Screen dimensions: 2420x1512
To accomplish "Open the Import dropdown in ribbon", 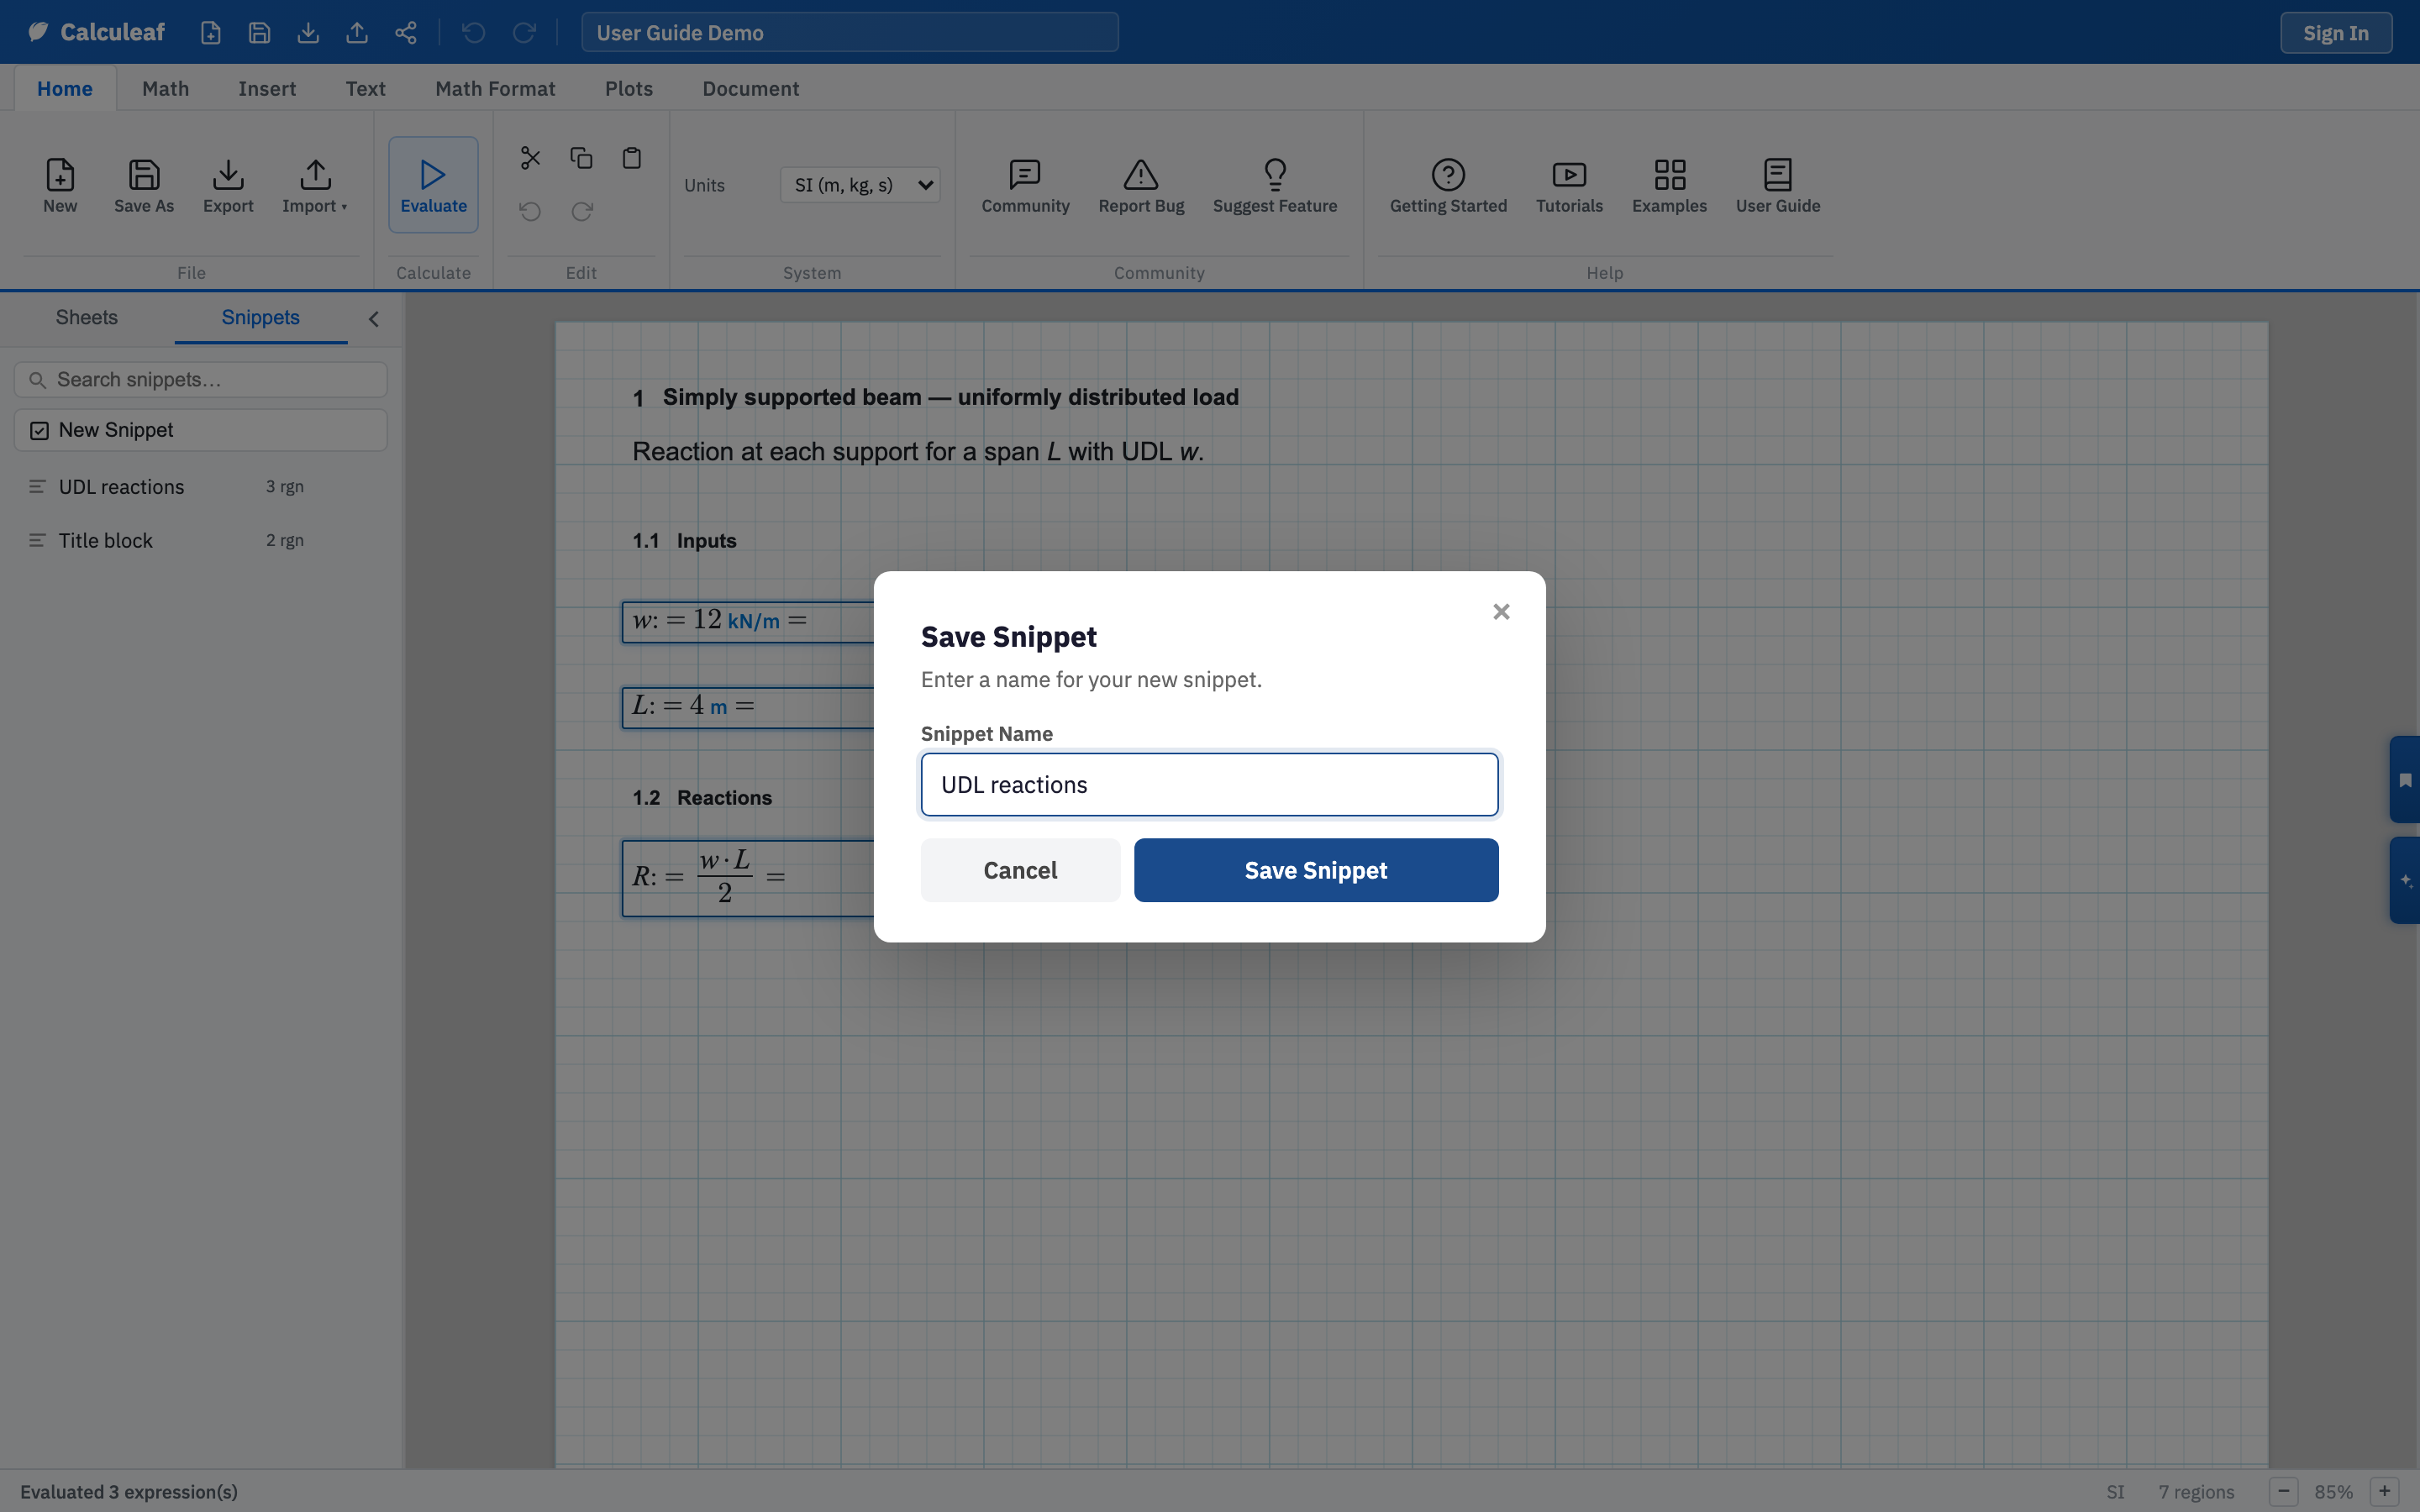I will coord(315,185).
